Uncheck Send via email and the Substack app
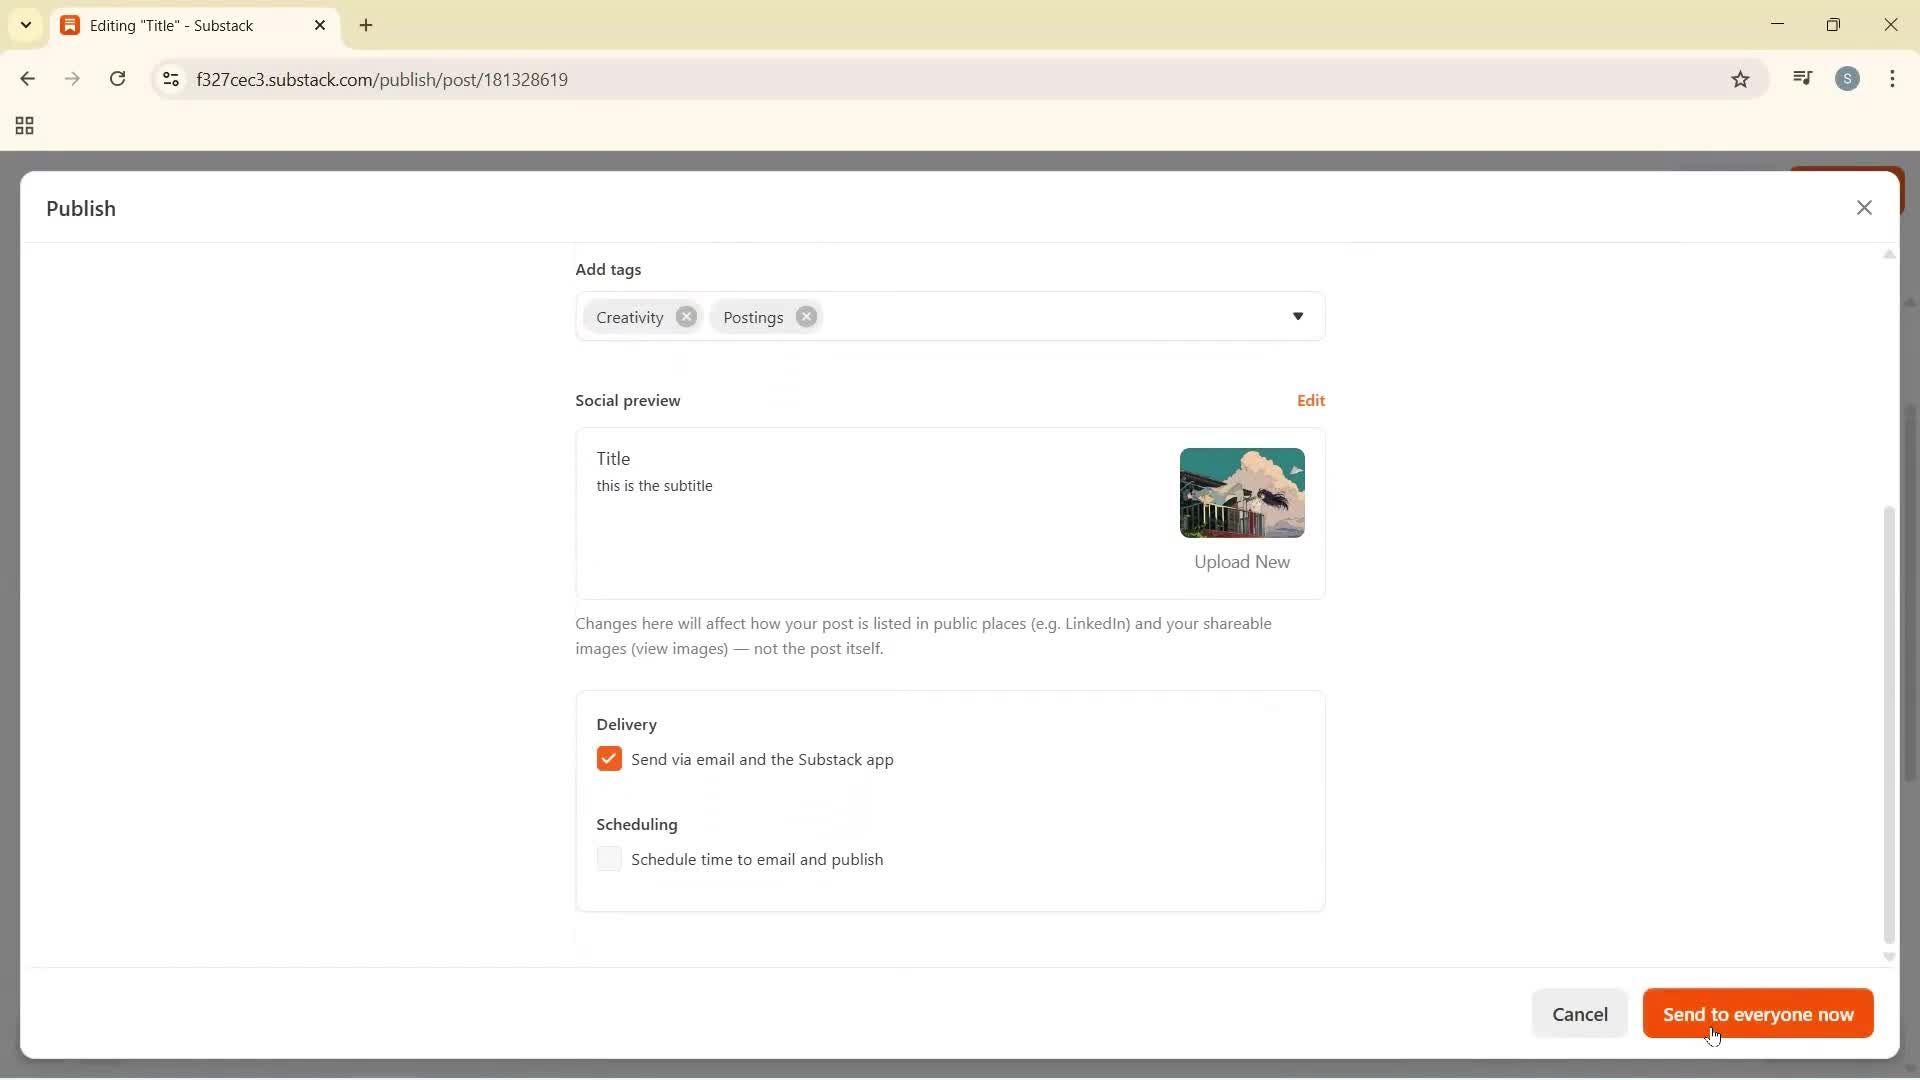The image size is (1920, 1080). [x=610, y=759]
